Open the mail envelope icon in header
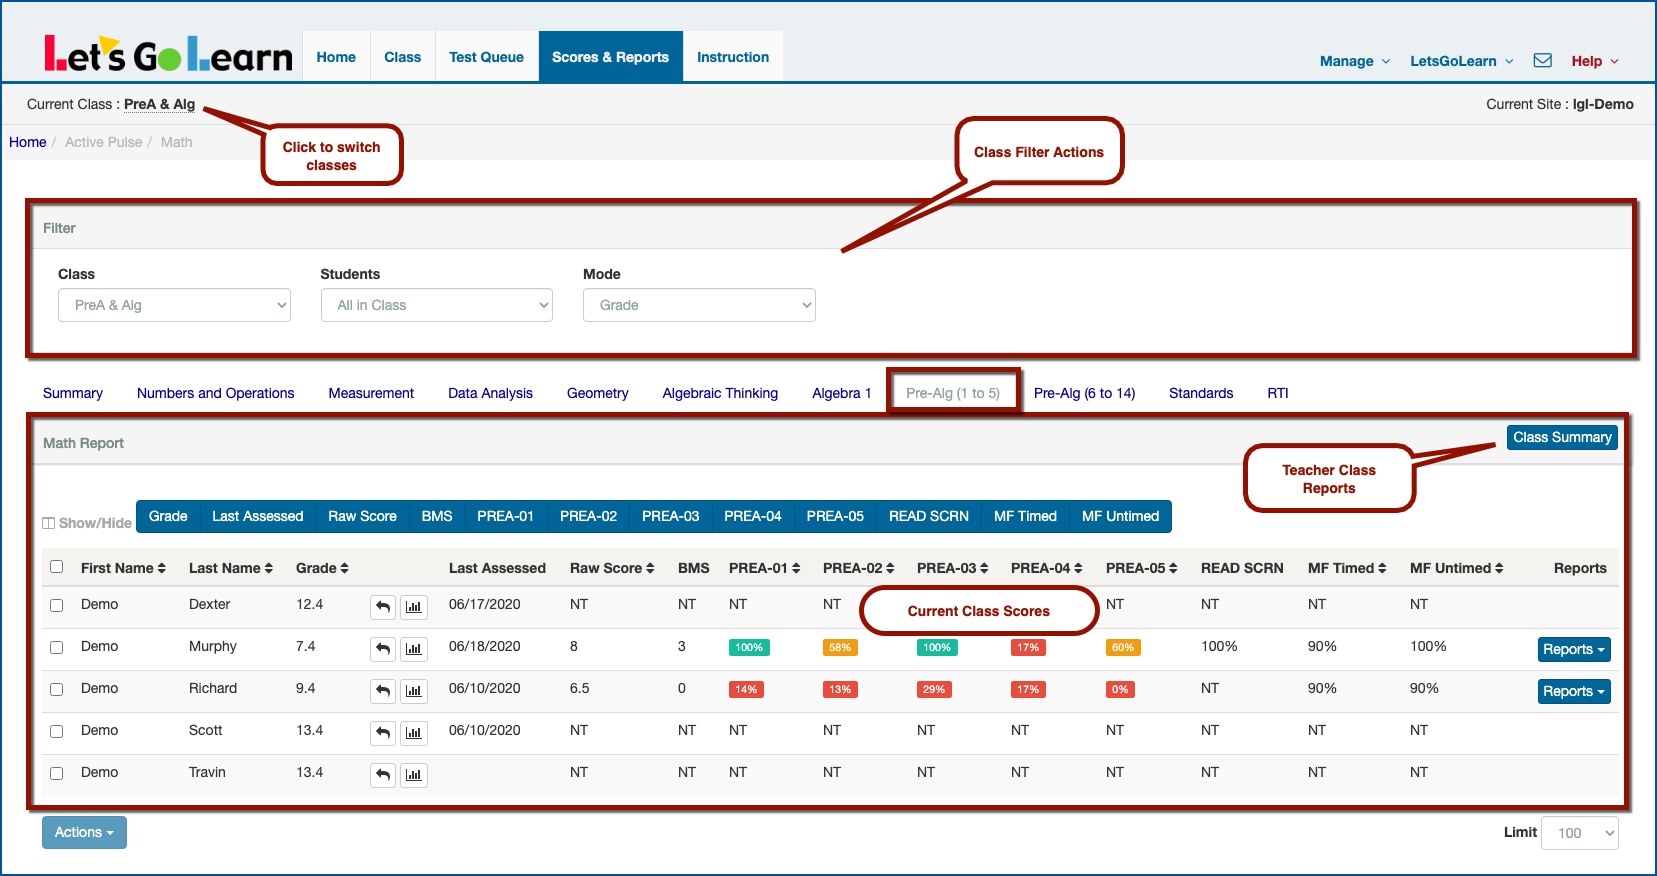 click(1542, 60)
